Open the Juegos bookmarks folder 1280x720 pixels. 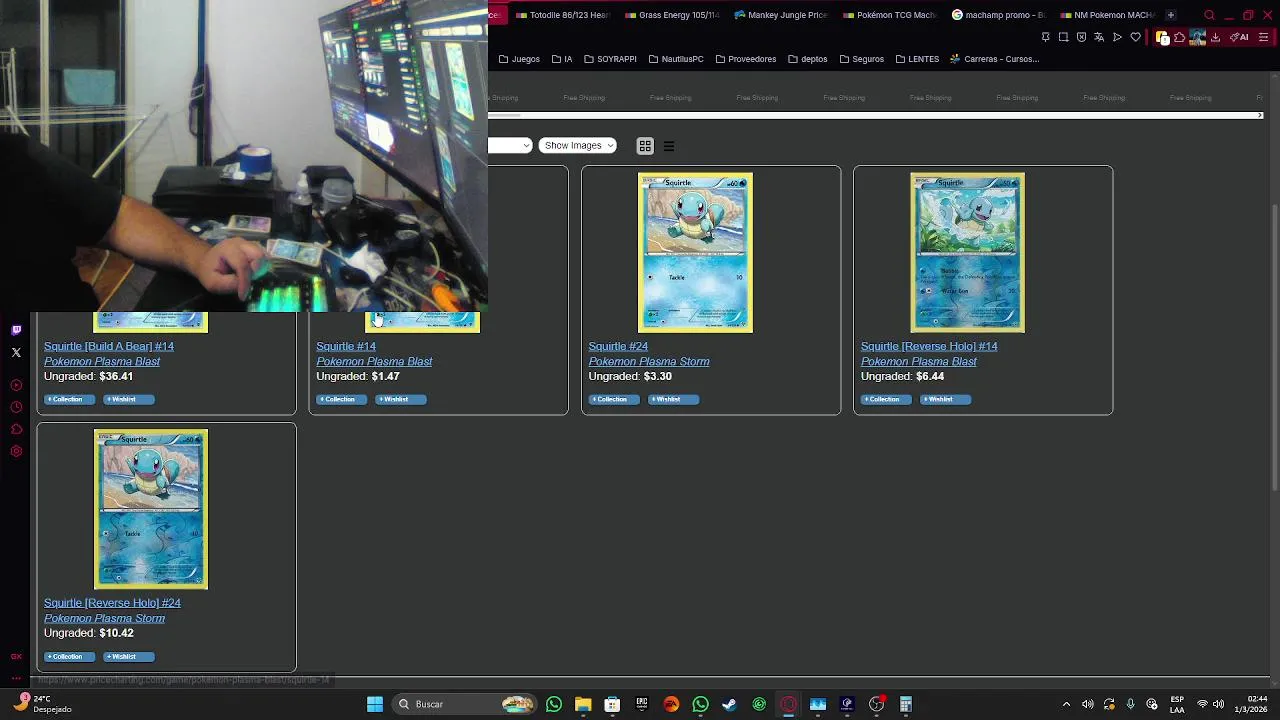(x=519, y=59)
